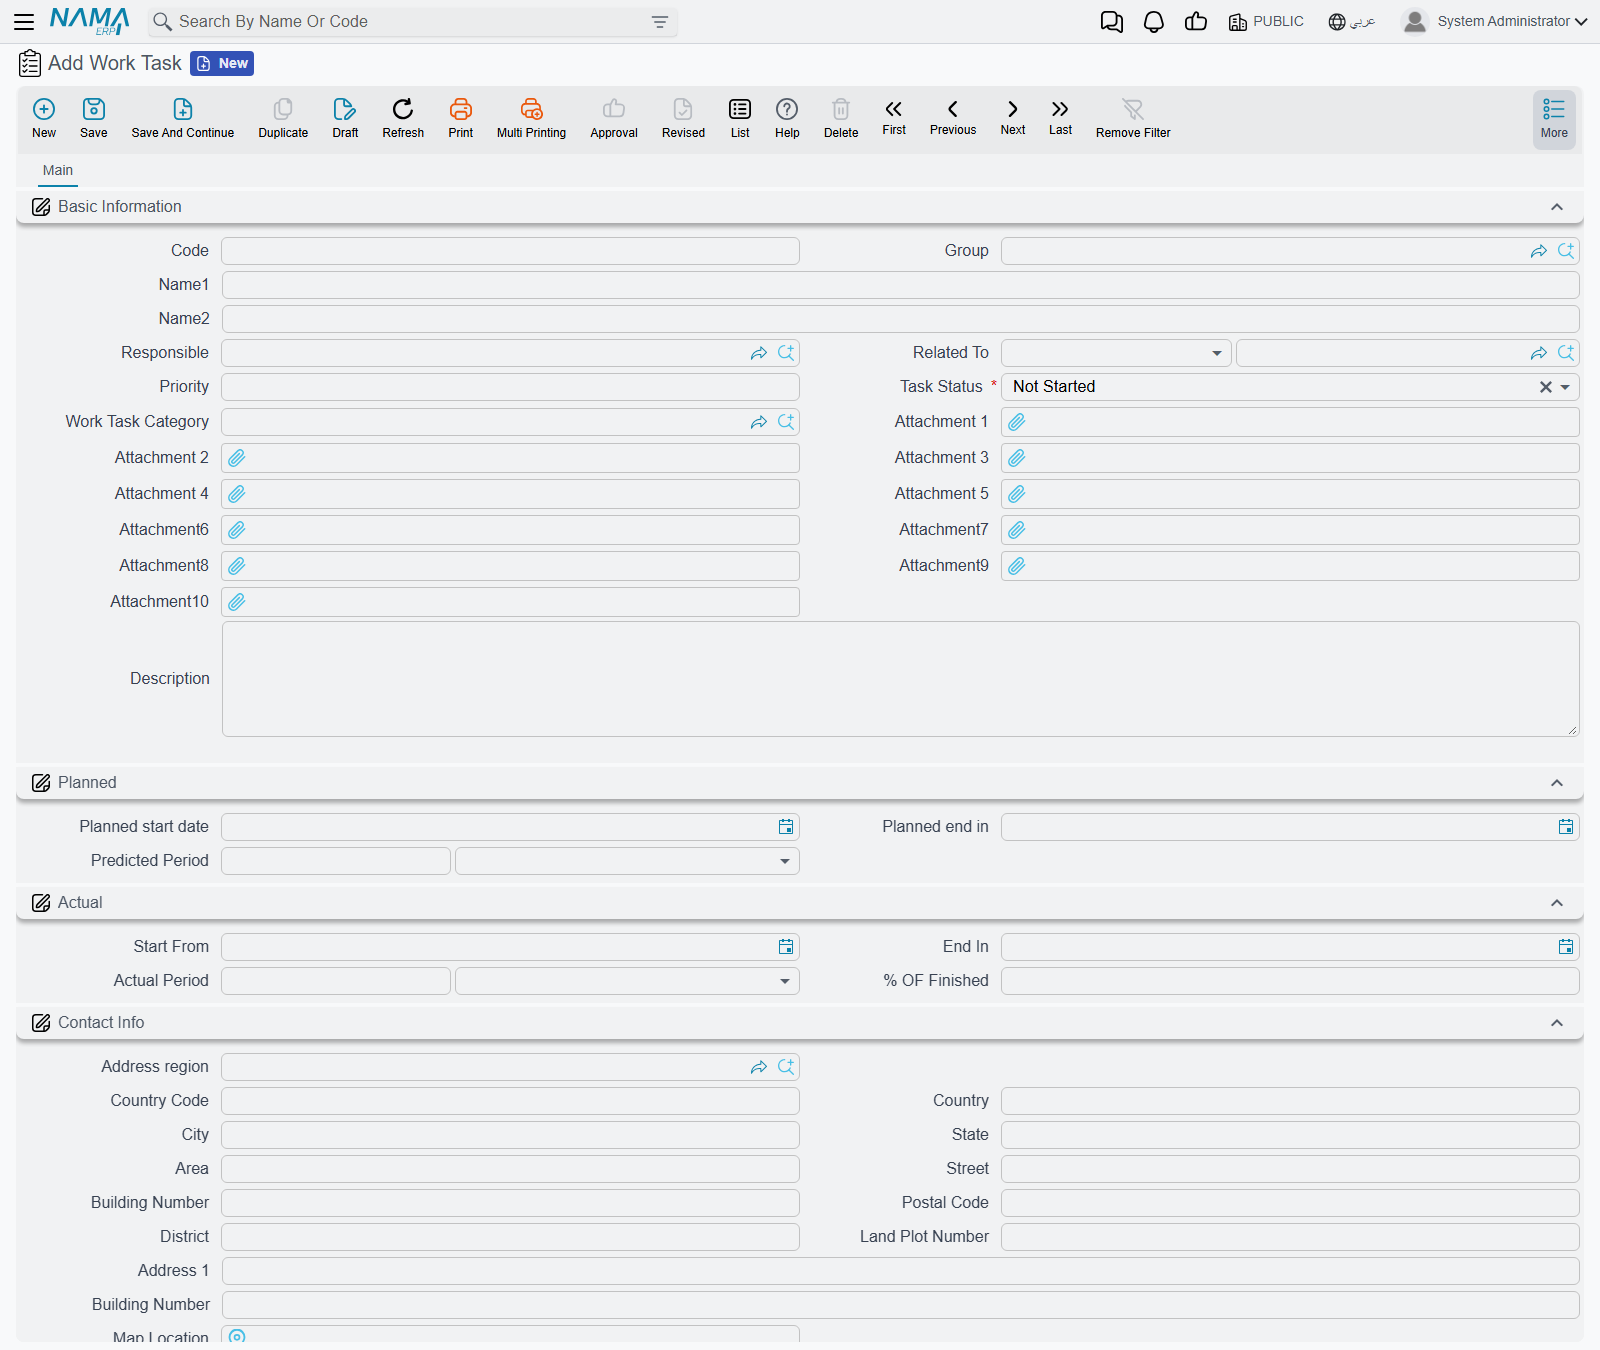Click the Revised toolbar icon

[x=683, y=118]
